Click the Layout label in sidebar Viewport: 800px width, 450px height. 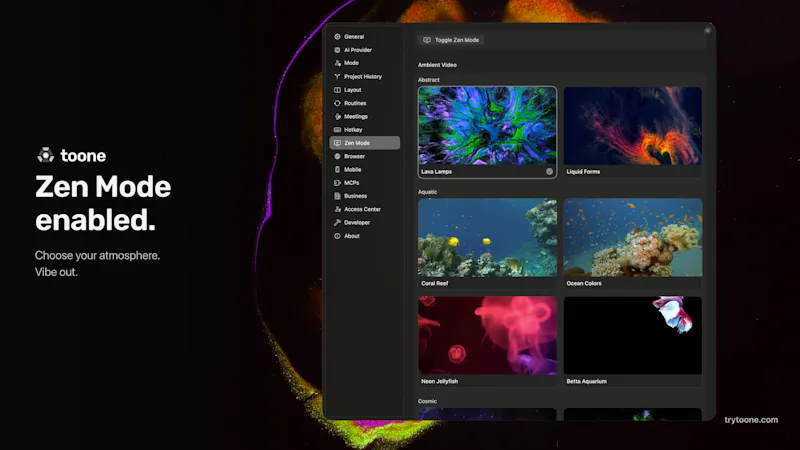click(353, 90)
